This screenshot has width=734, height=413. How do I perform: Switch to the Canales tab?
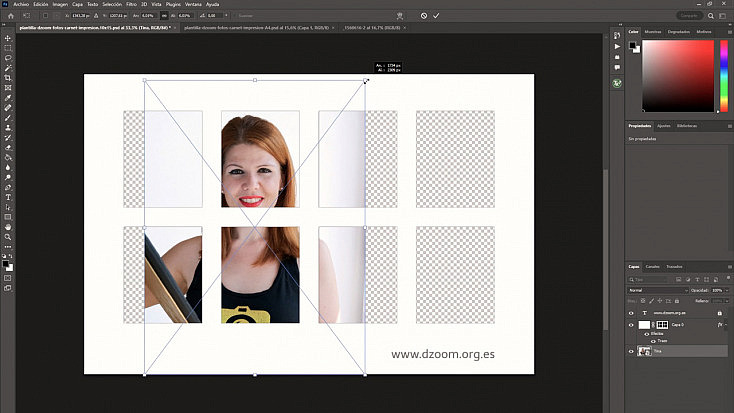[x=653, y=266]
